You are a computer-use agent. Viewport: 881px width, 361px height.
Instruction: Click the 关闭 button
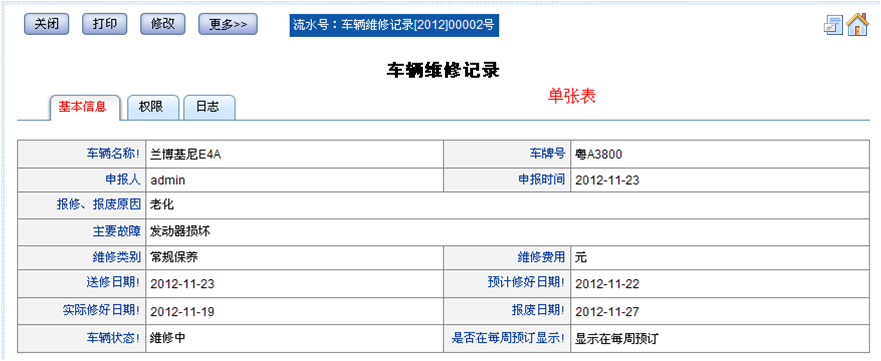pos(46,24)
